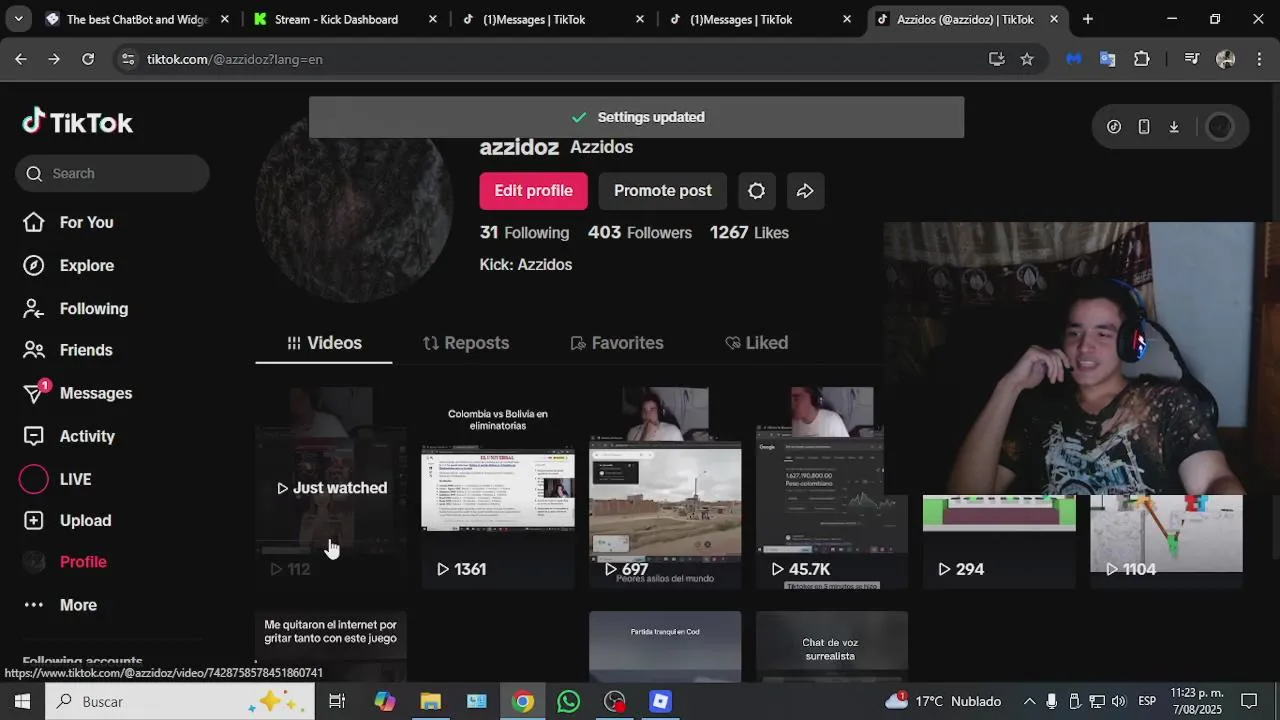This screenshot has width=1280, height=720.
Task: Open For You feed home icon
Action: pos(34,222)
